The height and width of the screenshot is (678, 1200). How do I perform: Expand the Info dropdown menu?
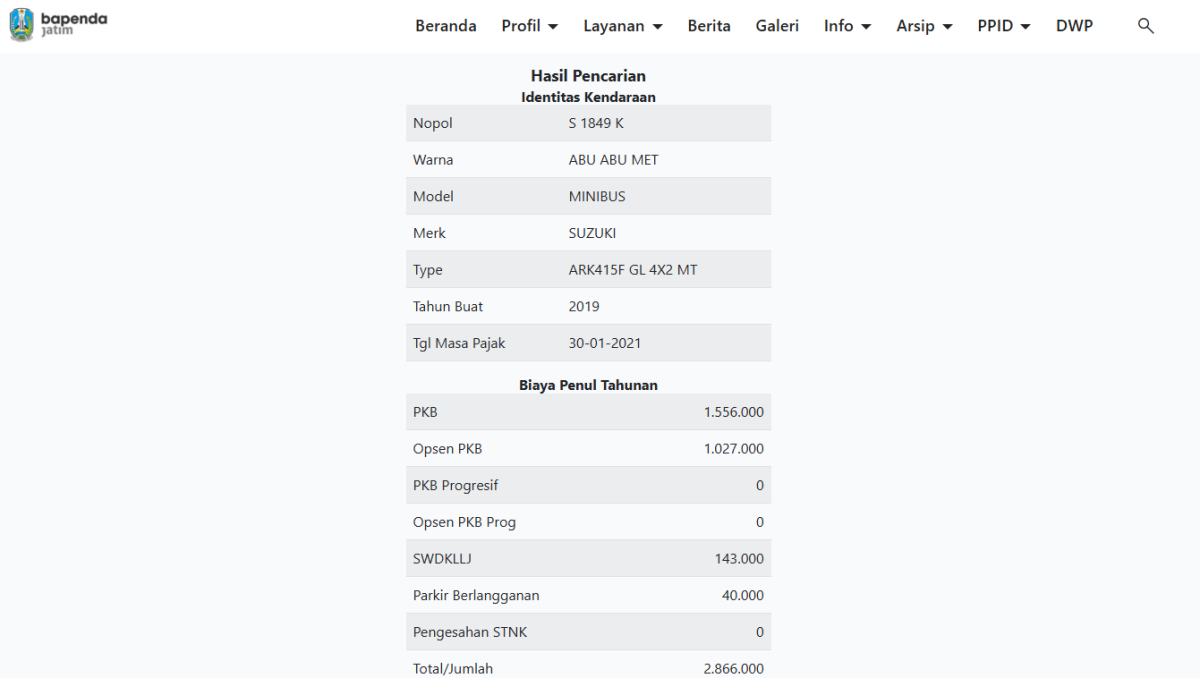click(848, 26)
